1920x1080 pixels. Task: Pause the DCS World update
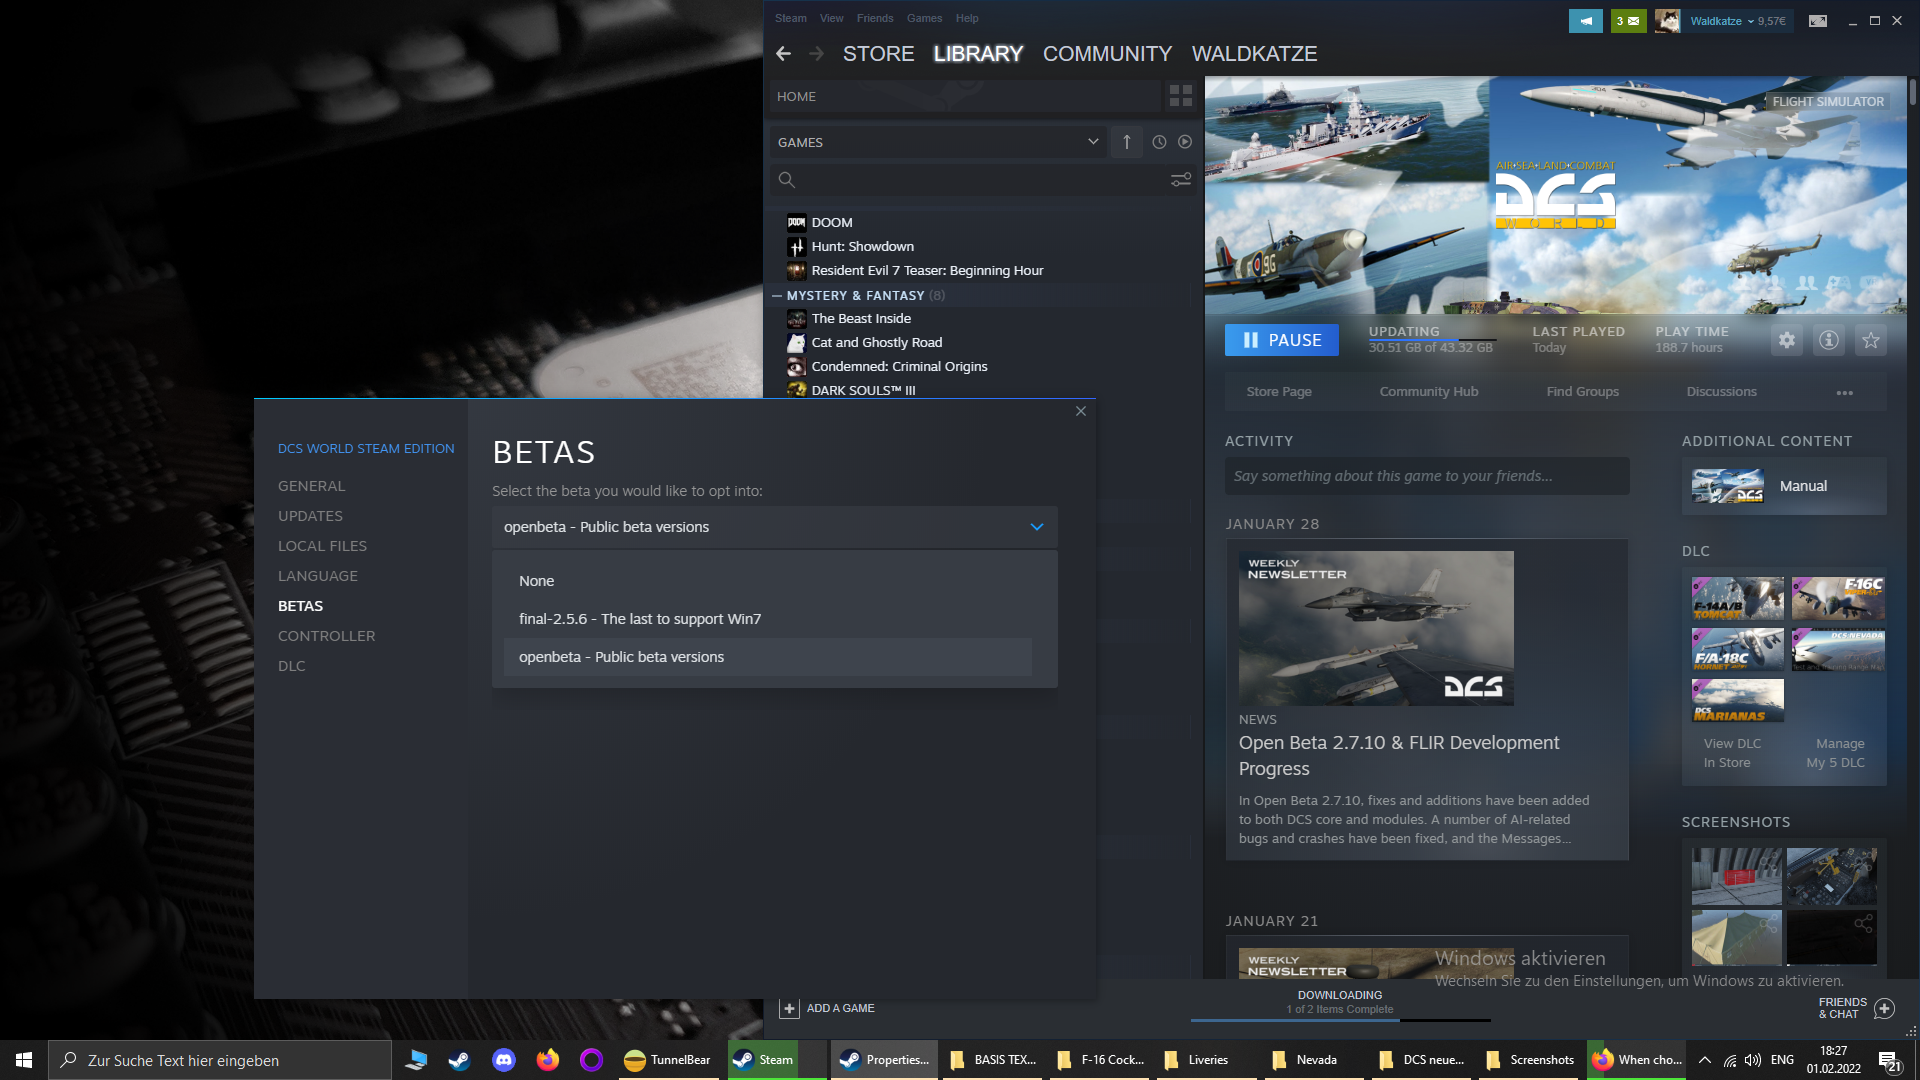(1282, 340)
